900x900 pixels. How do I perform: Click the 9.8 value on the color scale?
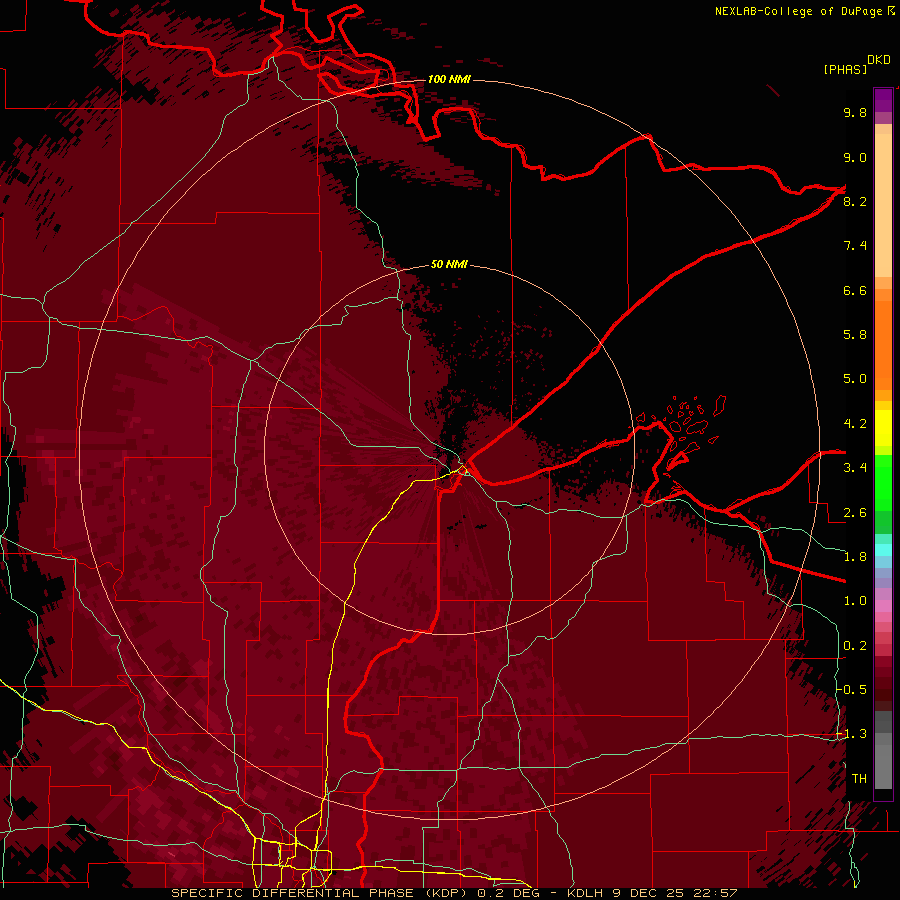click(x=855, y=112)
